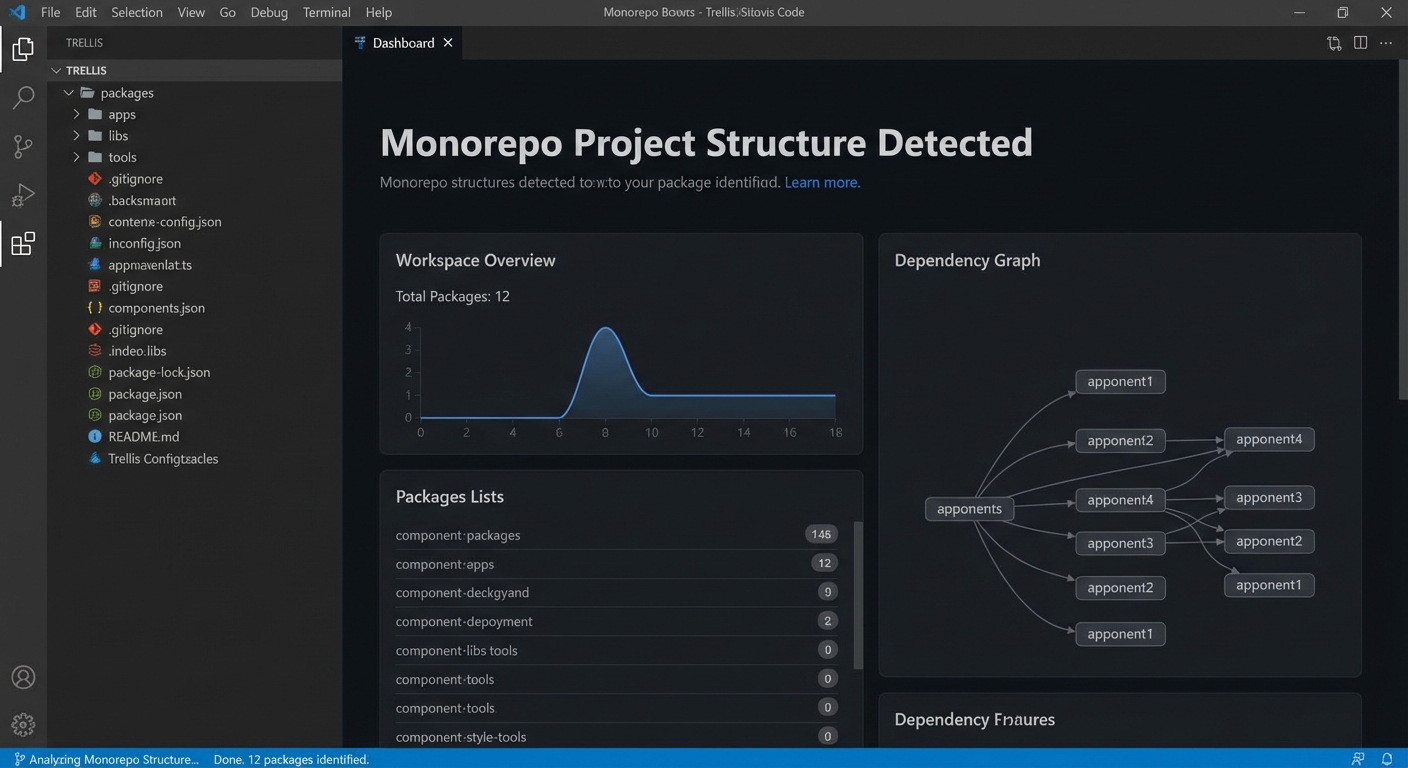Screen dimensions: 1408x768
Task: Open the Explorer view in activity bar
Action: point(23,48)
